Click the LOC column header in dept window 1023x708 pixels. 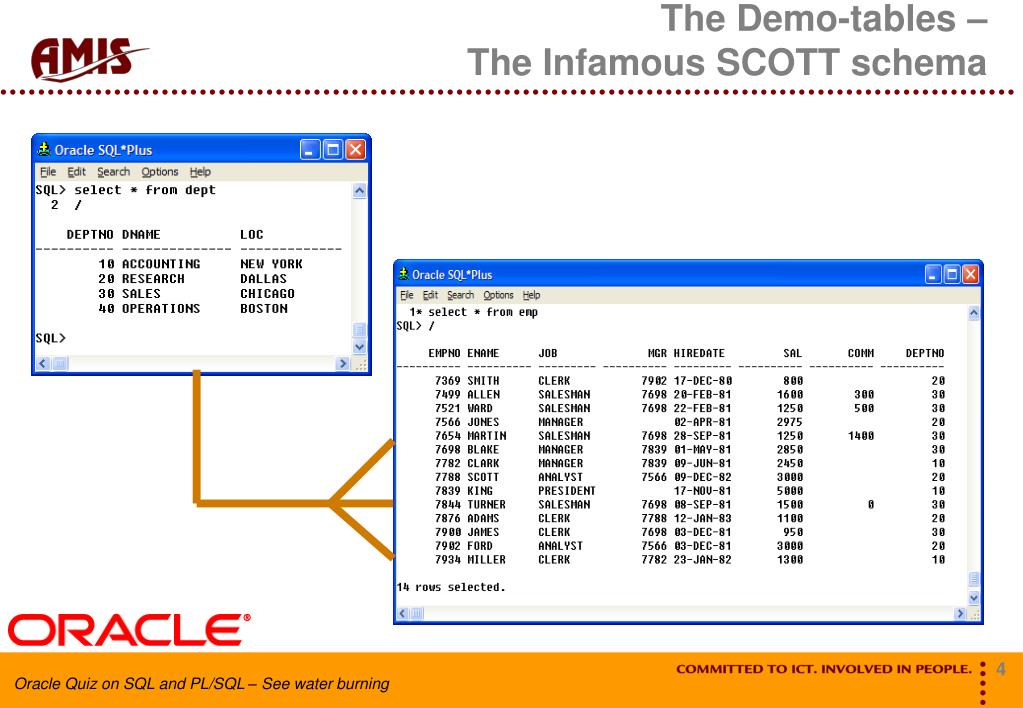[252, 234]
